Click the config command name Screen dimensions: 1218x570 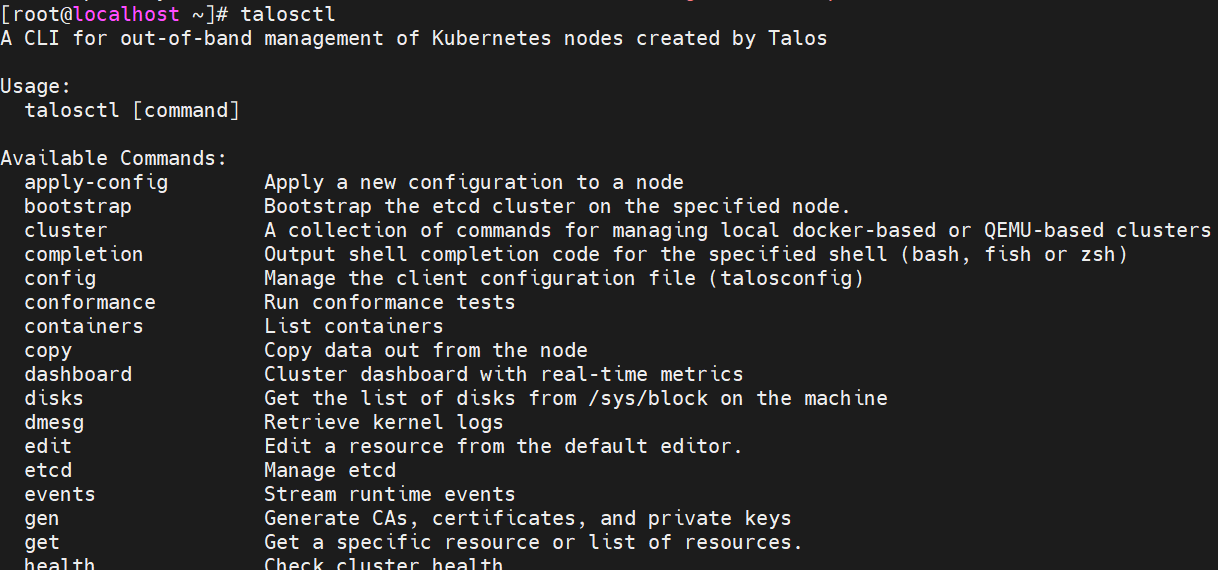point(60,279)
